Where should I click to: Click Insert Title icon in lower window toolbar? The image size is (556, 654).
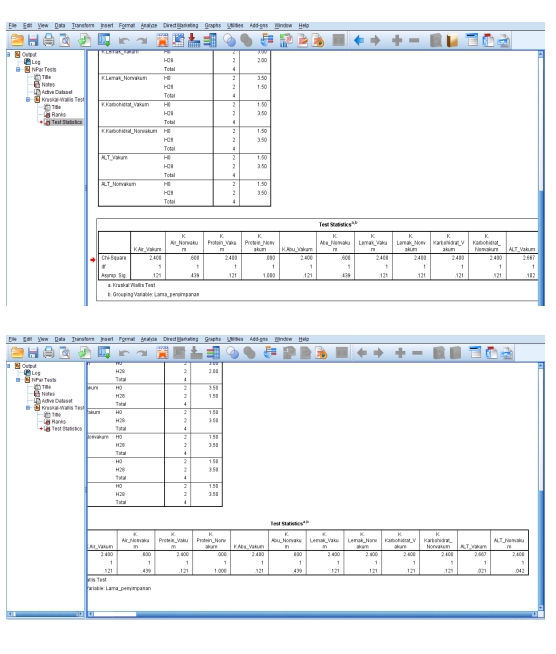tap(492, 353)
